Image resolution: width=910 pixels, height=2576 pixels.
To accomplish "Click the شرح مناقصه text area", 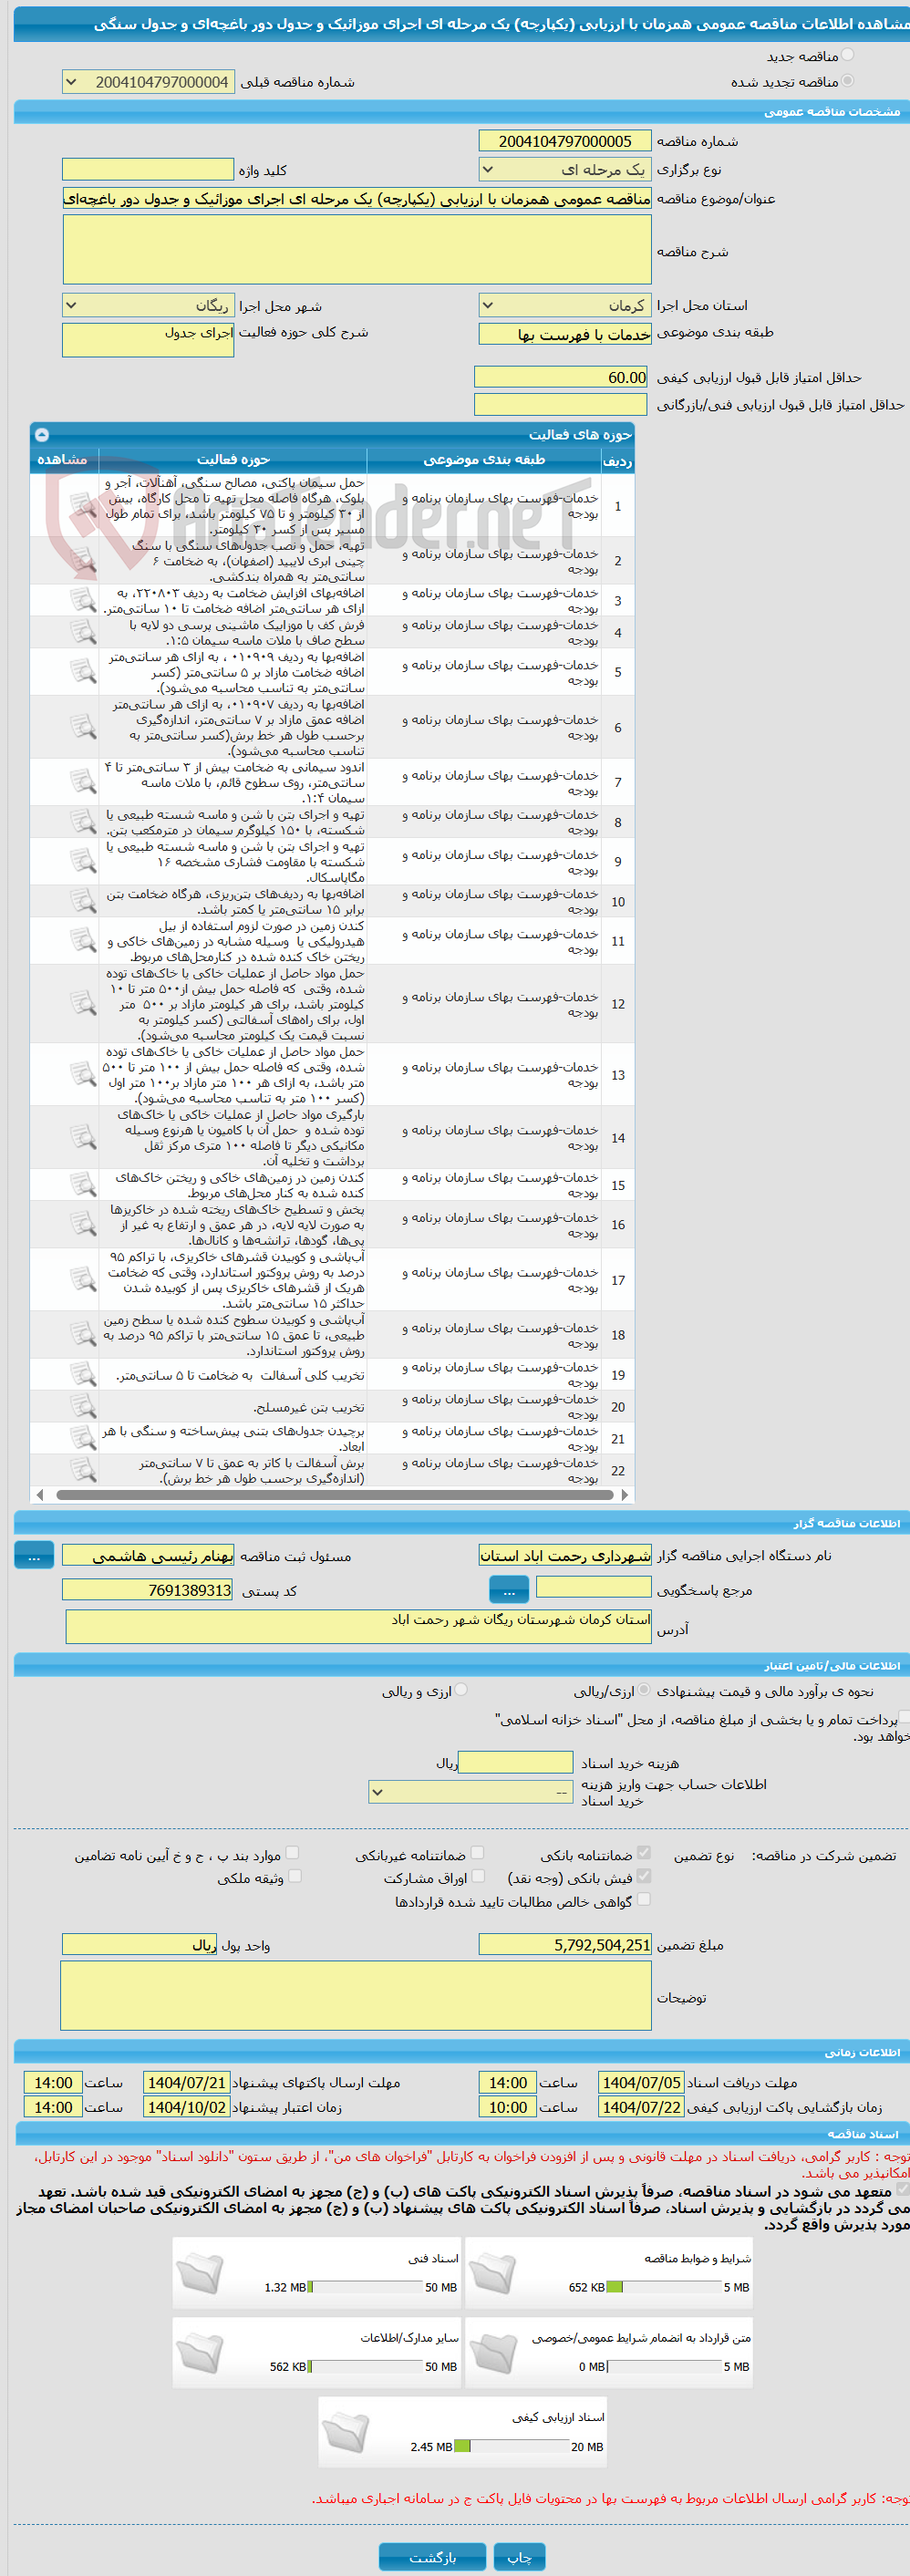I will (357, 250).
